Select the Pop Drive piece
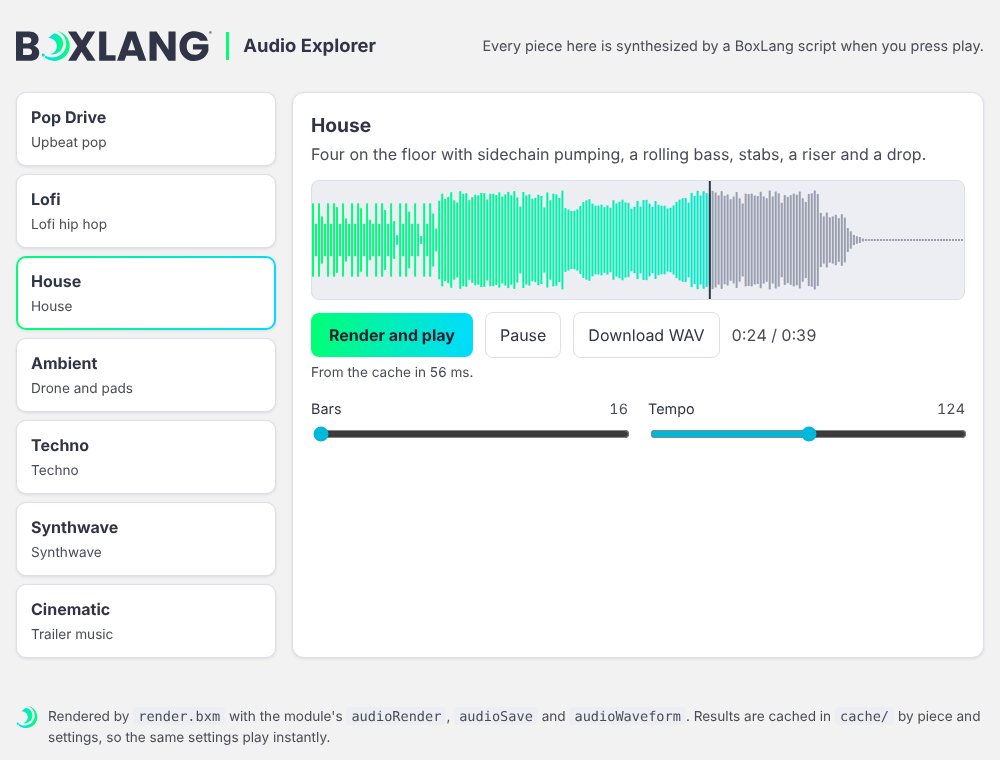This screenshot has width=1000, height=760. 146,129
